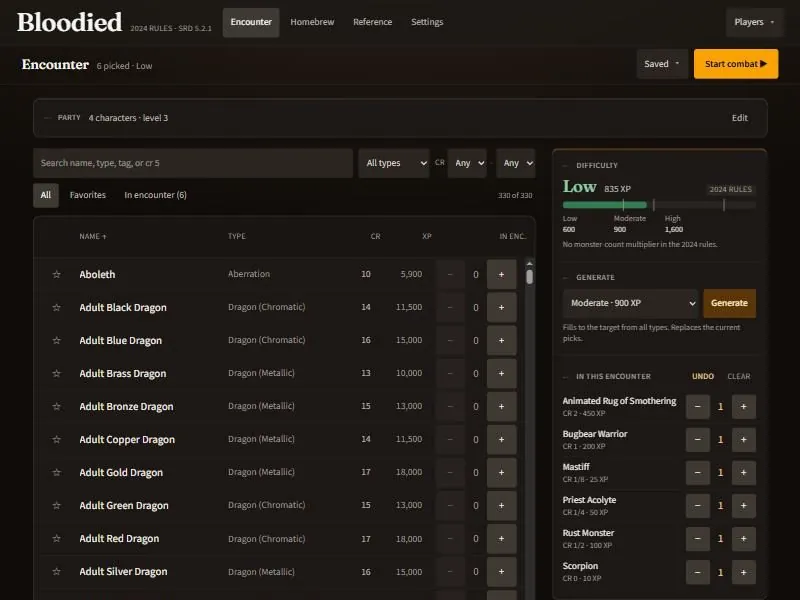Clear all monsters from the encounter
The height and width of the screenshot is (600, 800).
coord(738,377)
